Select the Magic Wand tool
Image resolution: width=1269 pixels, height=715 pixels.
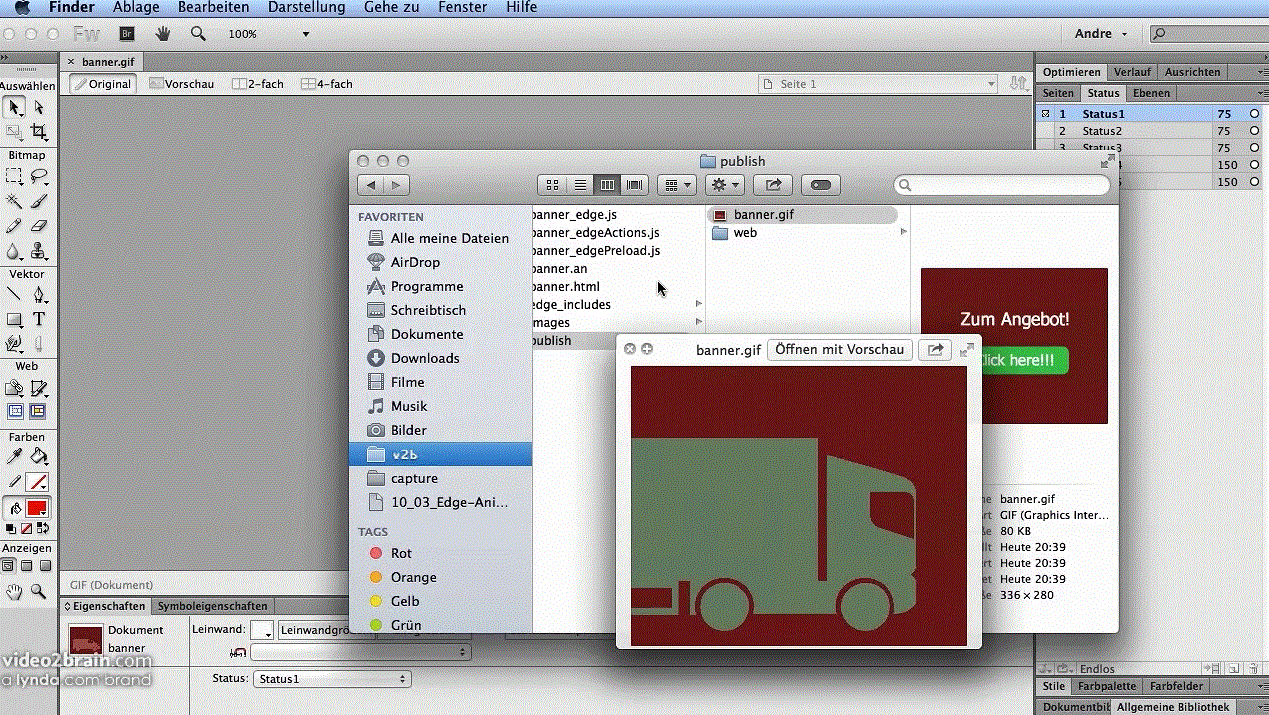pos(14,202)
